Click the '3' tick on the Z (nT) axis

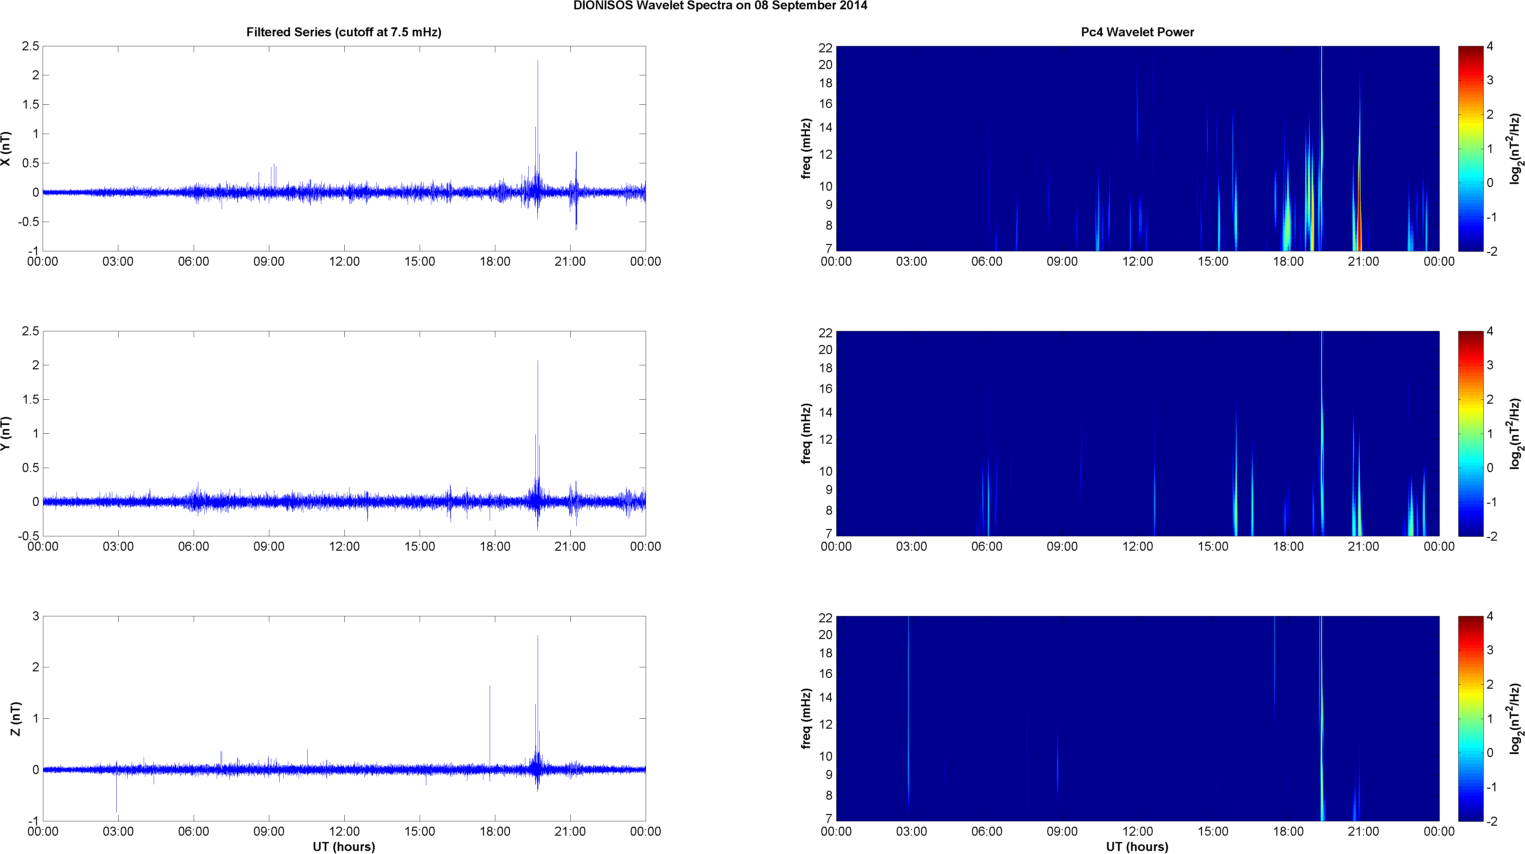click(x=36, y=616)
